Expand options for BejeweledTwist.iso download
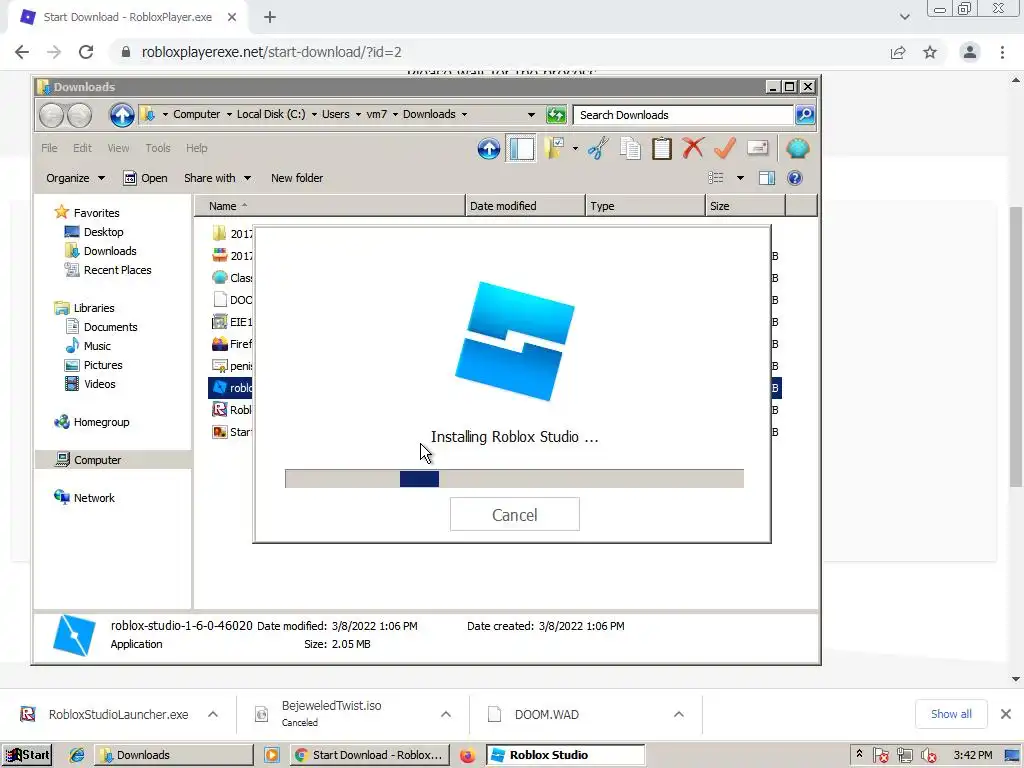Screen dimensions: 1024x768 click(x=445, y=714)
